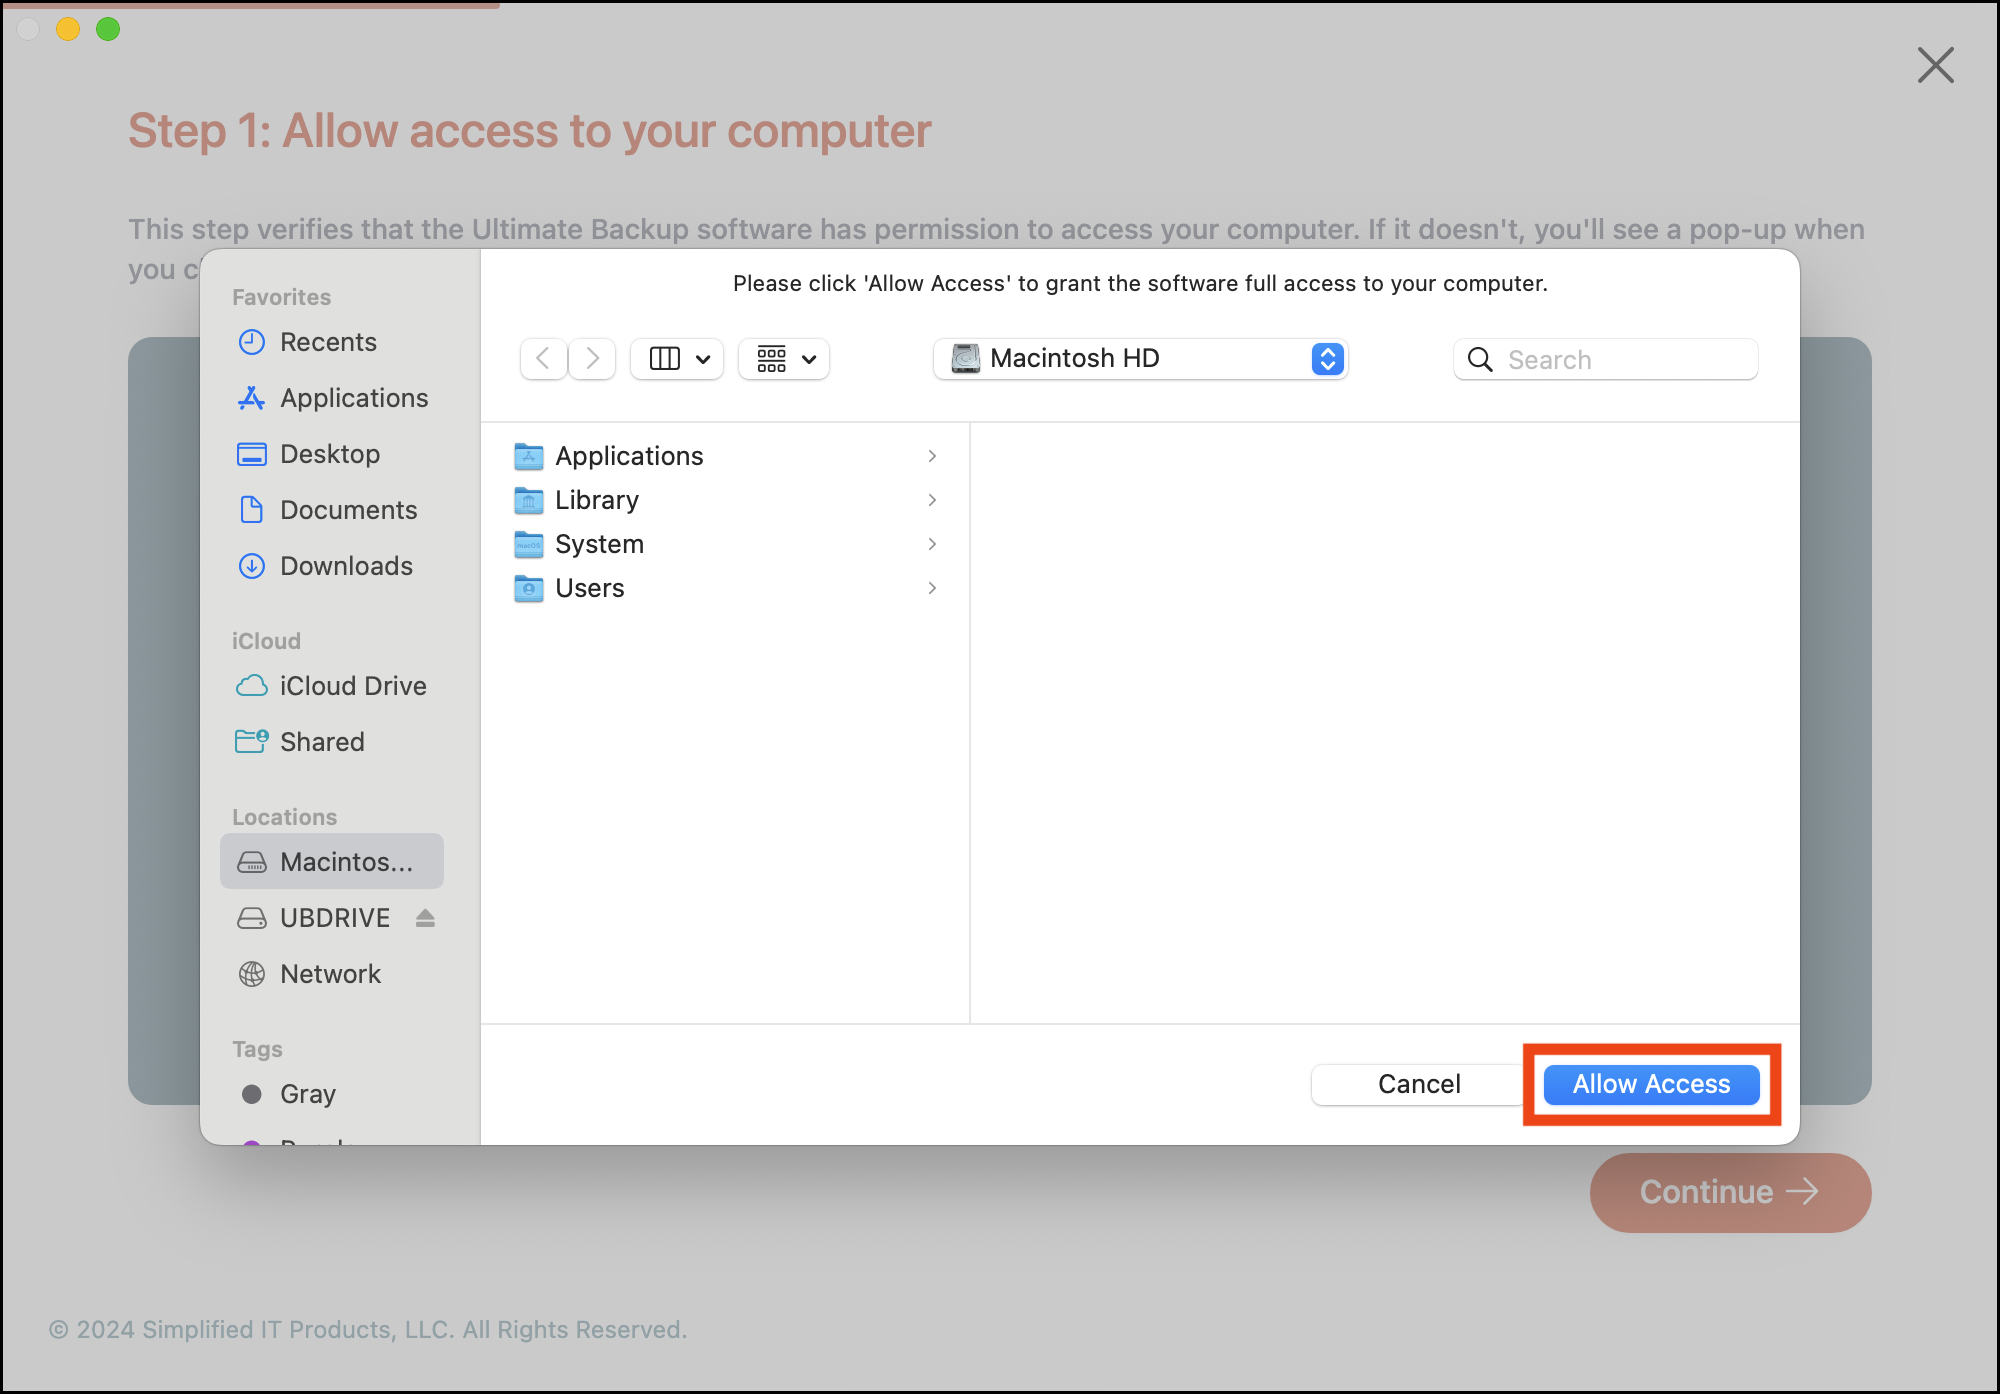Click the forward navigation arrow

(x=592, y=359)
